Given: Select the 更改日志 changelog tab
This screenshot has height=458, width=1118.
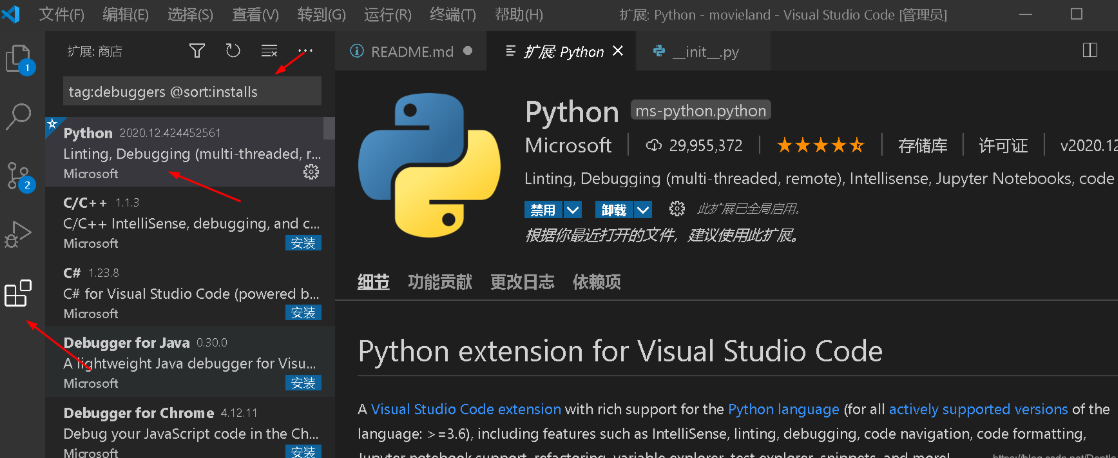Looking at the screenshot, I should [522, 282].
